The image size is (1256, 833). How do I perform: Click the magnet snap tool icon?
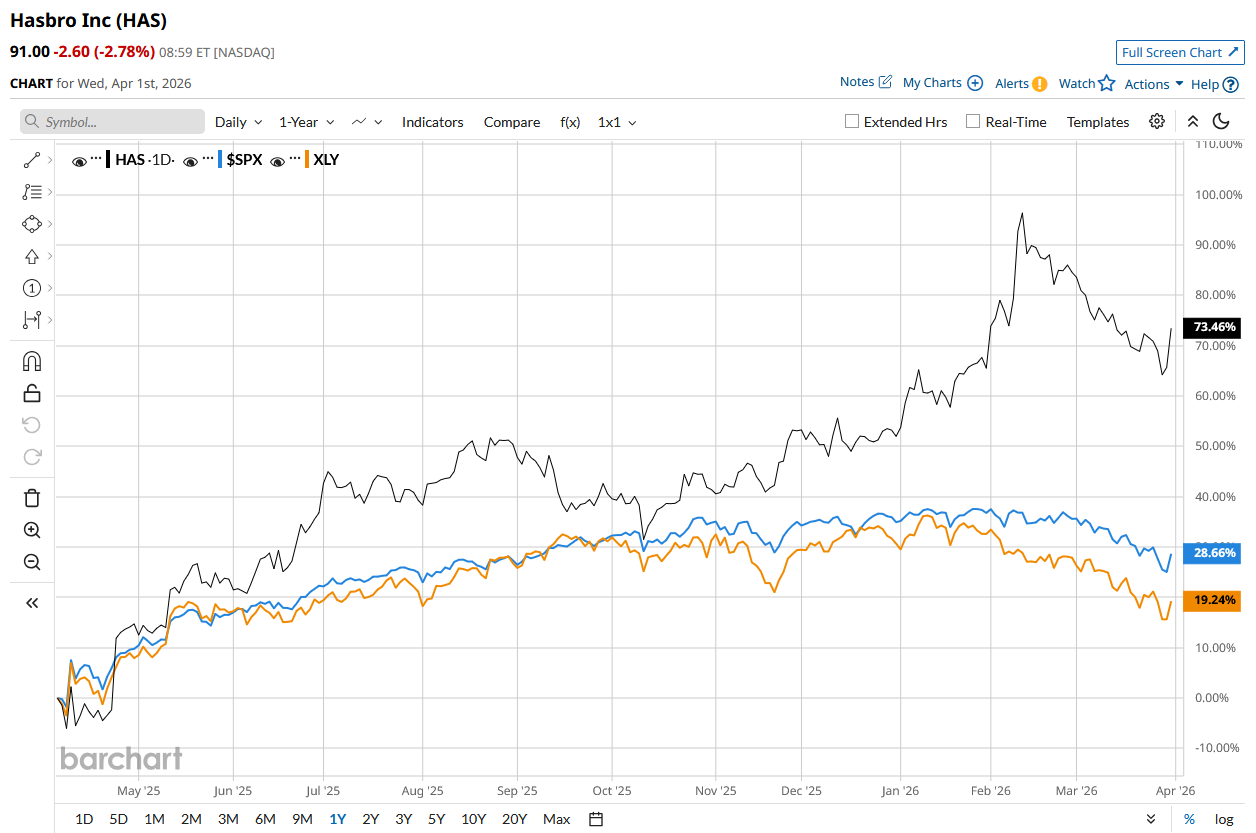pyautogui.click(x=31, y=361)
